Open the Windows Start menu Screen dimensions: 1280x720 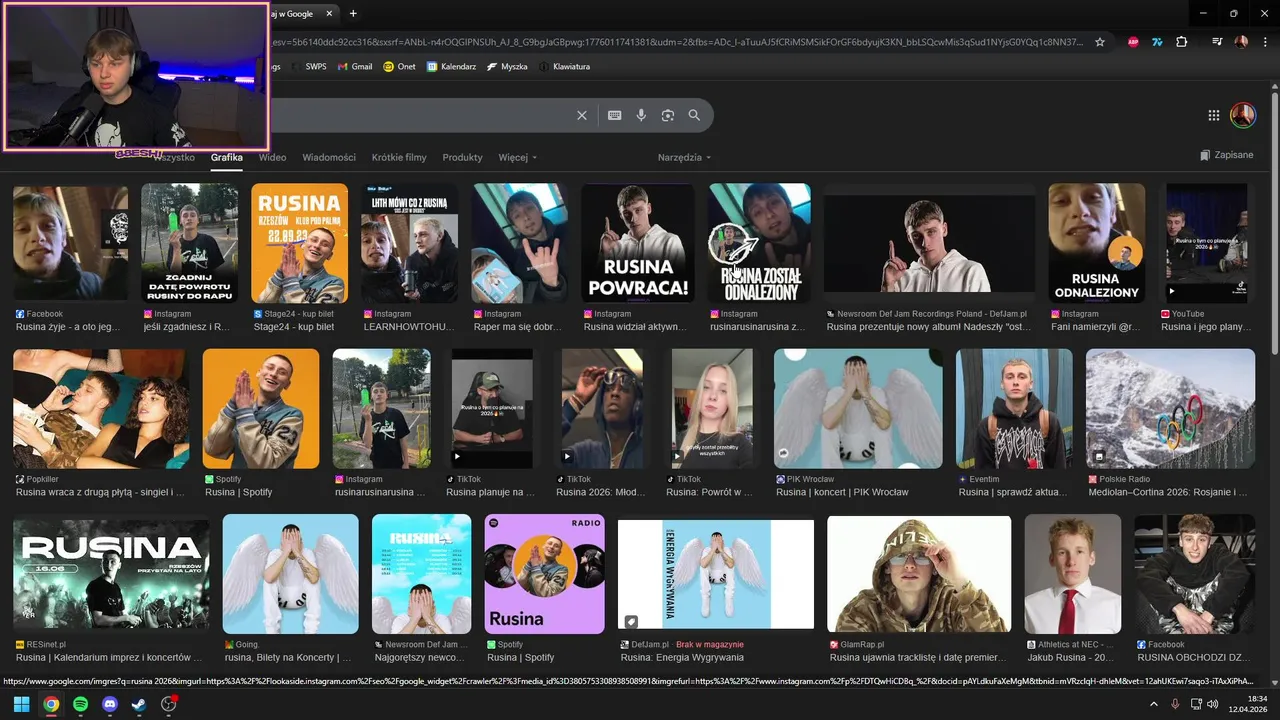[x=21, y=704]
